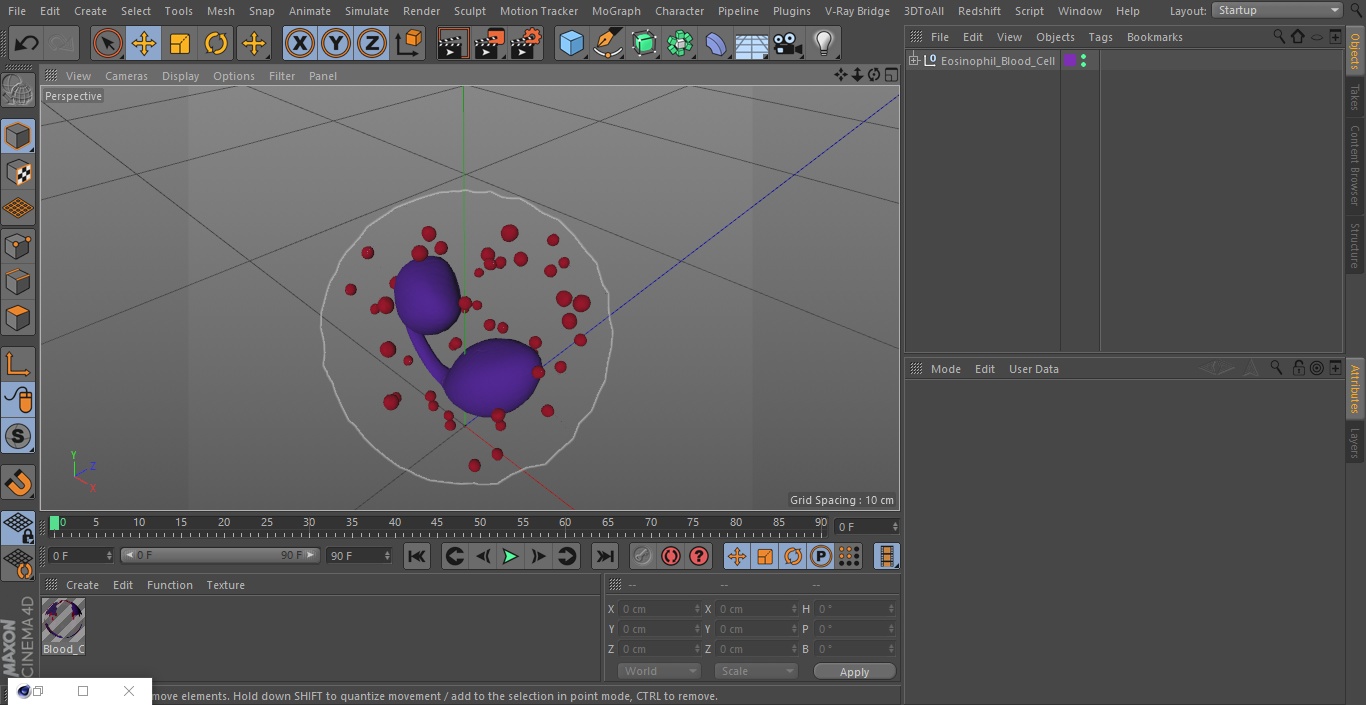Switch to the Layers side tab

click(1355, 443)
